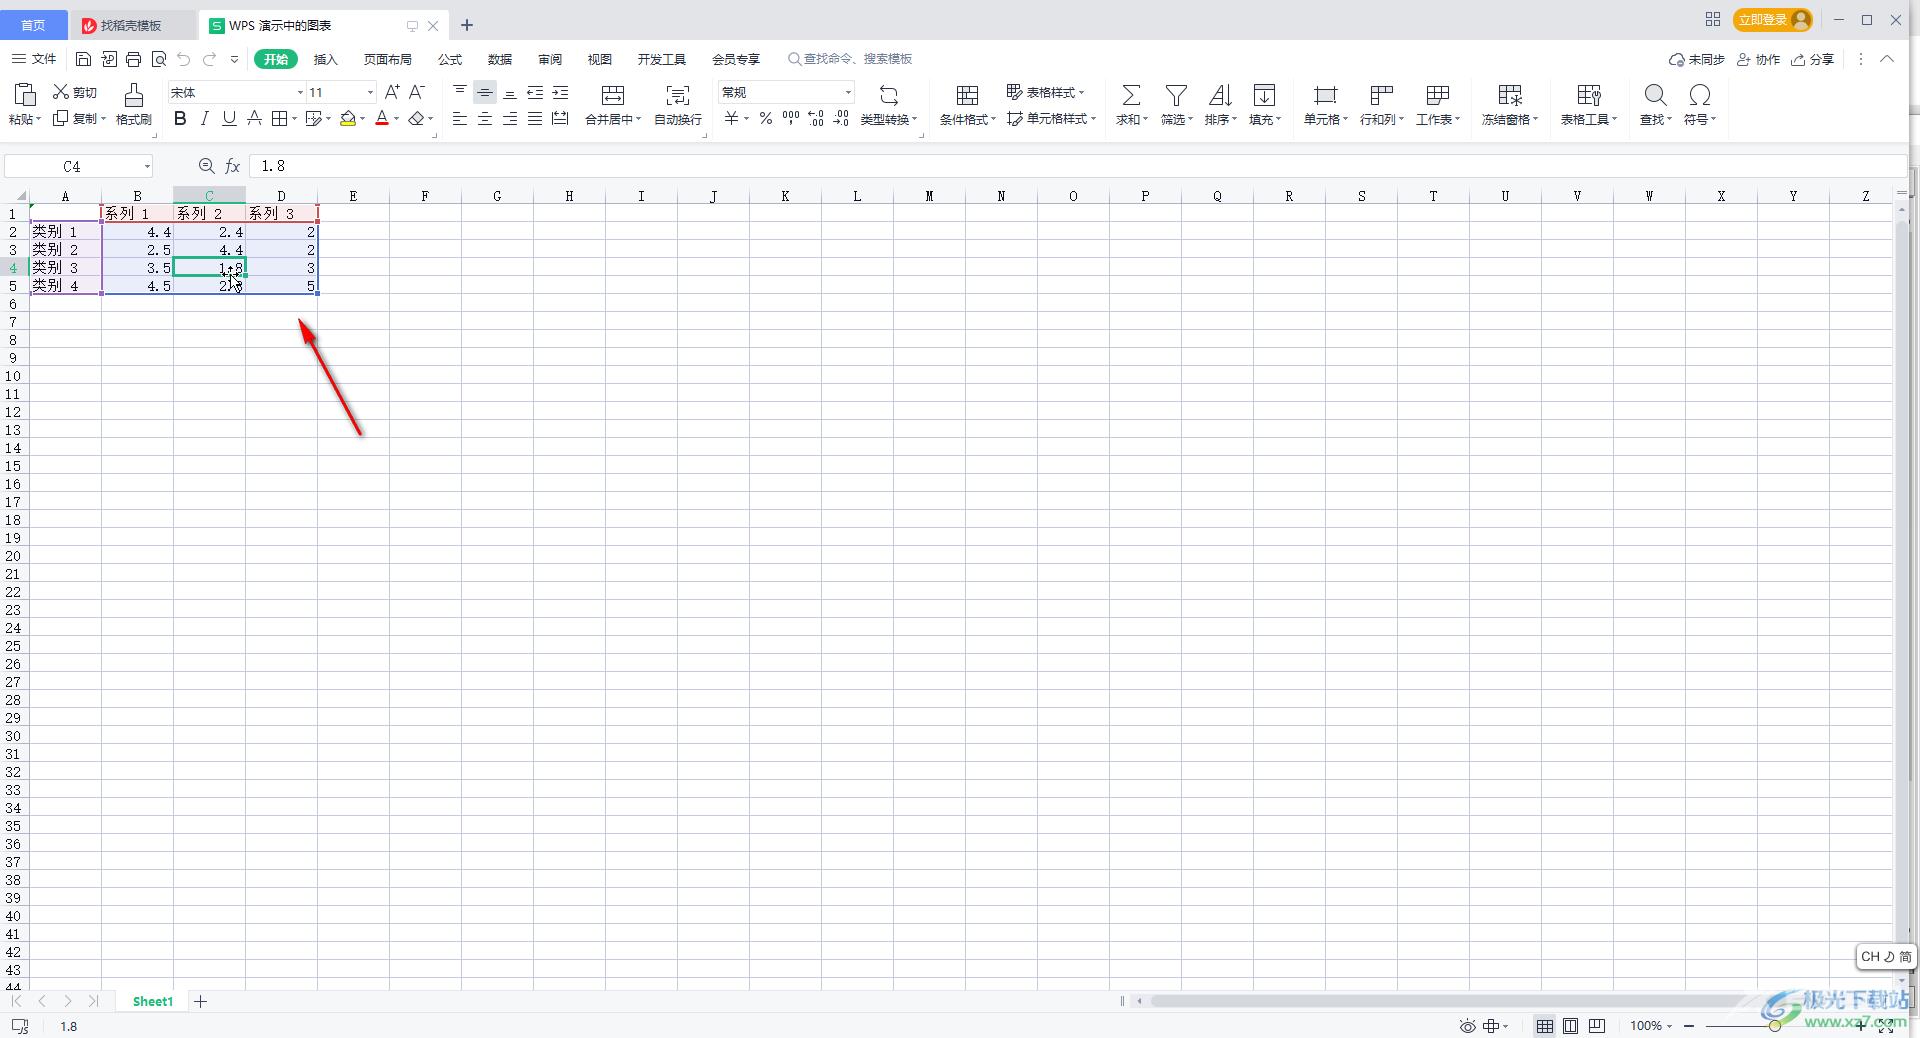Click the Paste clipboard icon
Viewport: 1920px width, 1038px height.
[x=25, y=95]
